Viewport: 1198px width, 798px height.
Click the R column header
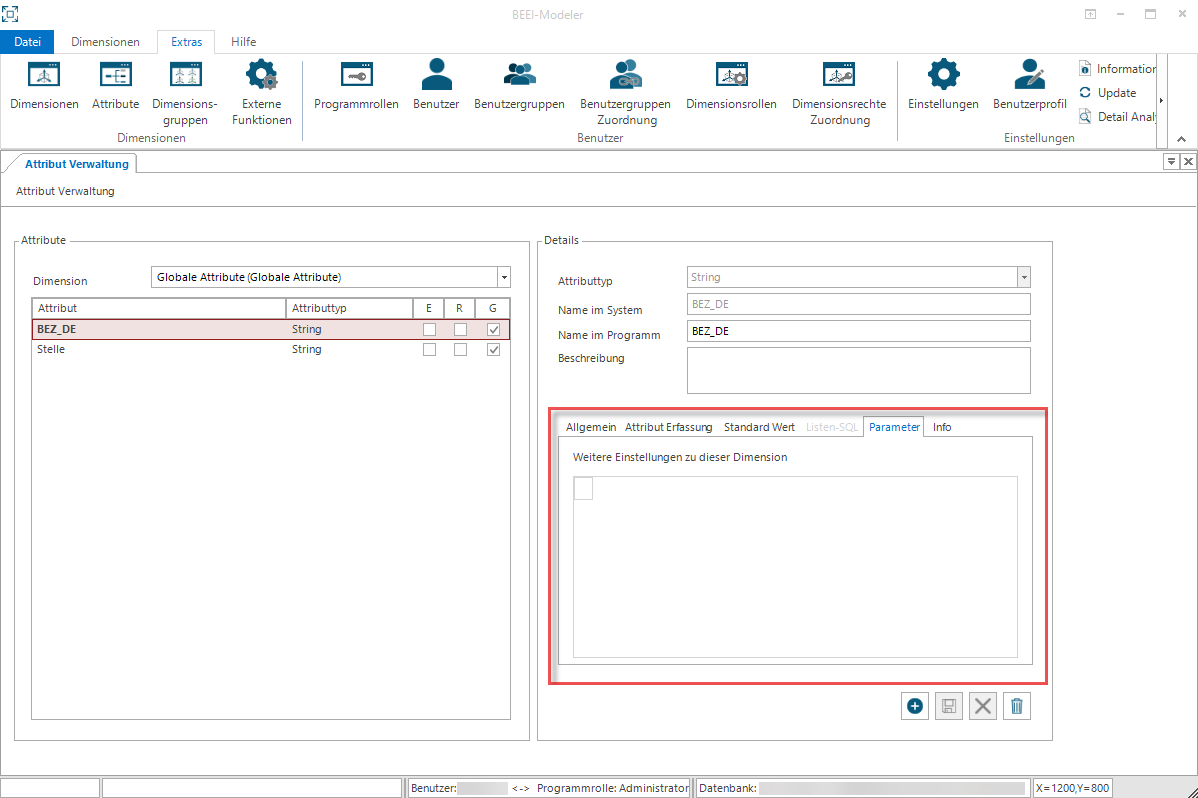459,308
